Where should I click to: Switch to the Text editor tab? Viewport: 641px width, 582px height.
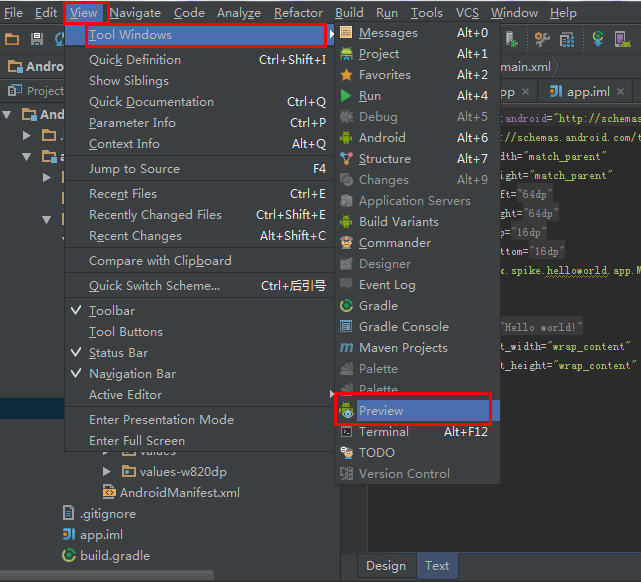(x=437, y=566)
